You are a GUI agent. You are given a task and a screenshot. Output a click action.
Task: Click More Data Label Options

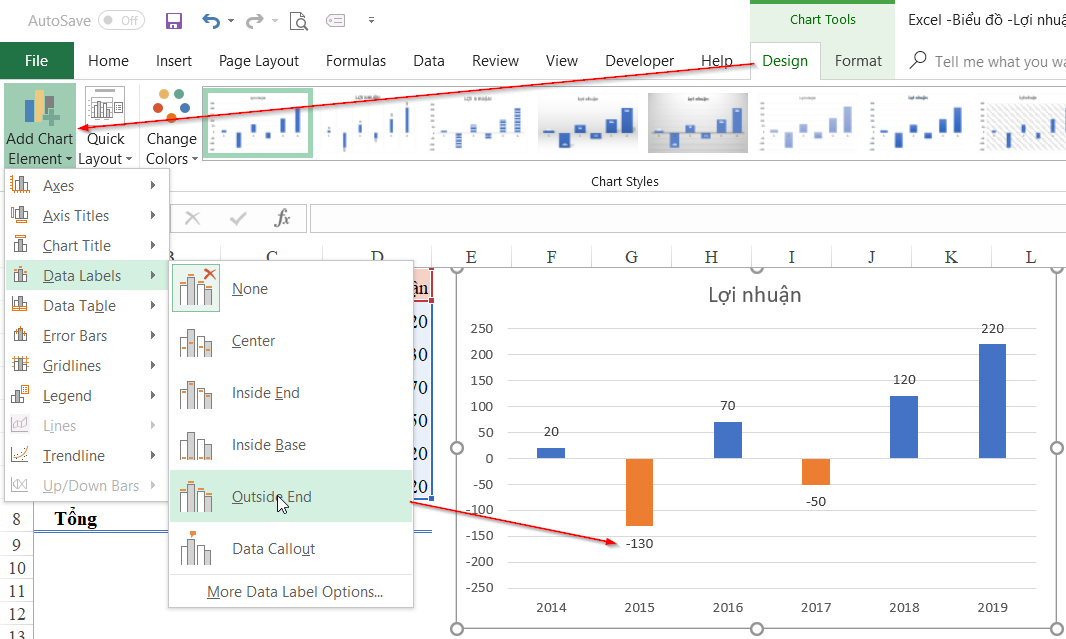click(x=294, y=592)
